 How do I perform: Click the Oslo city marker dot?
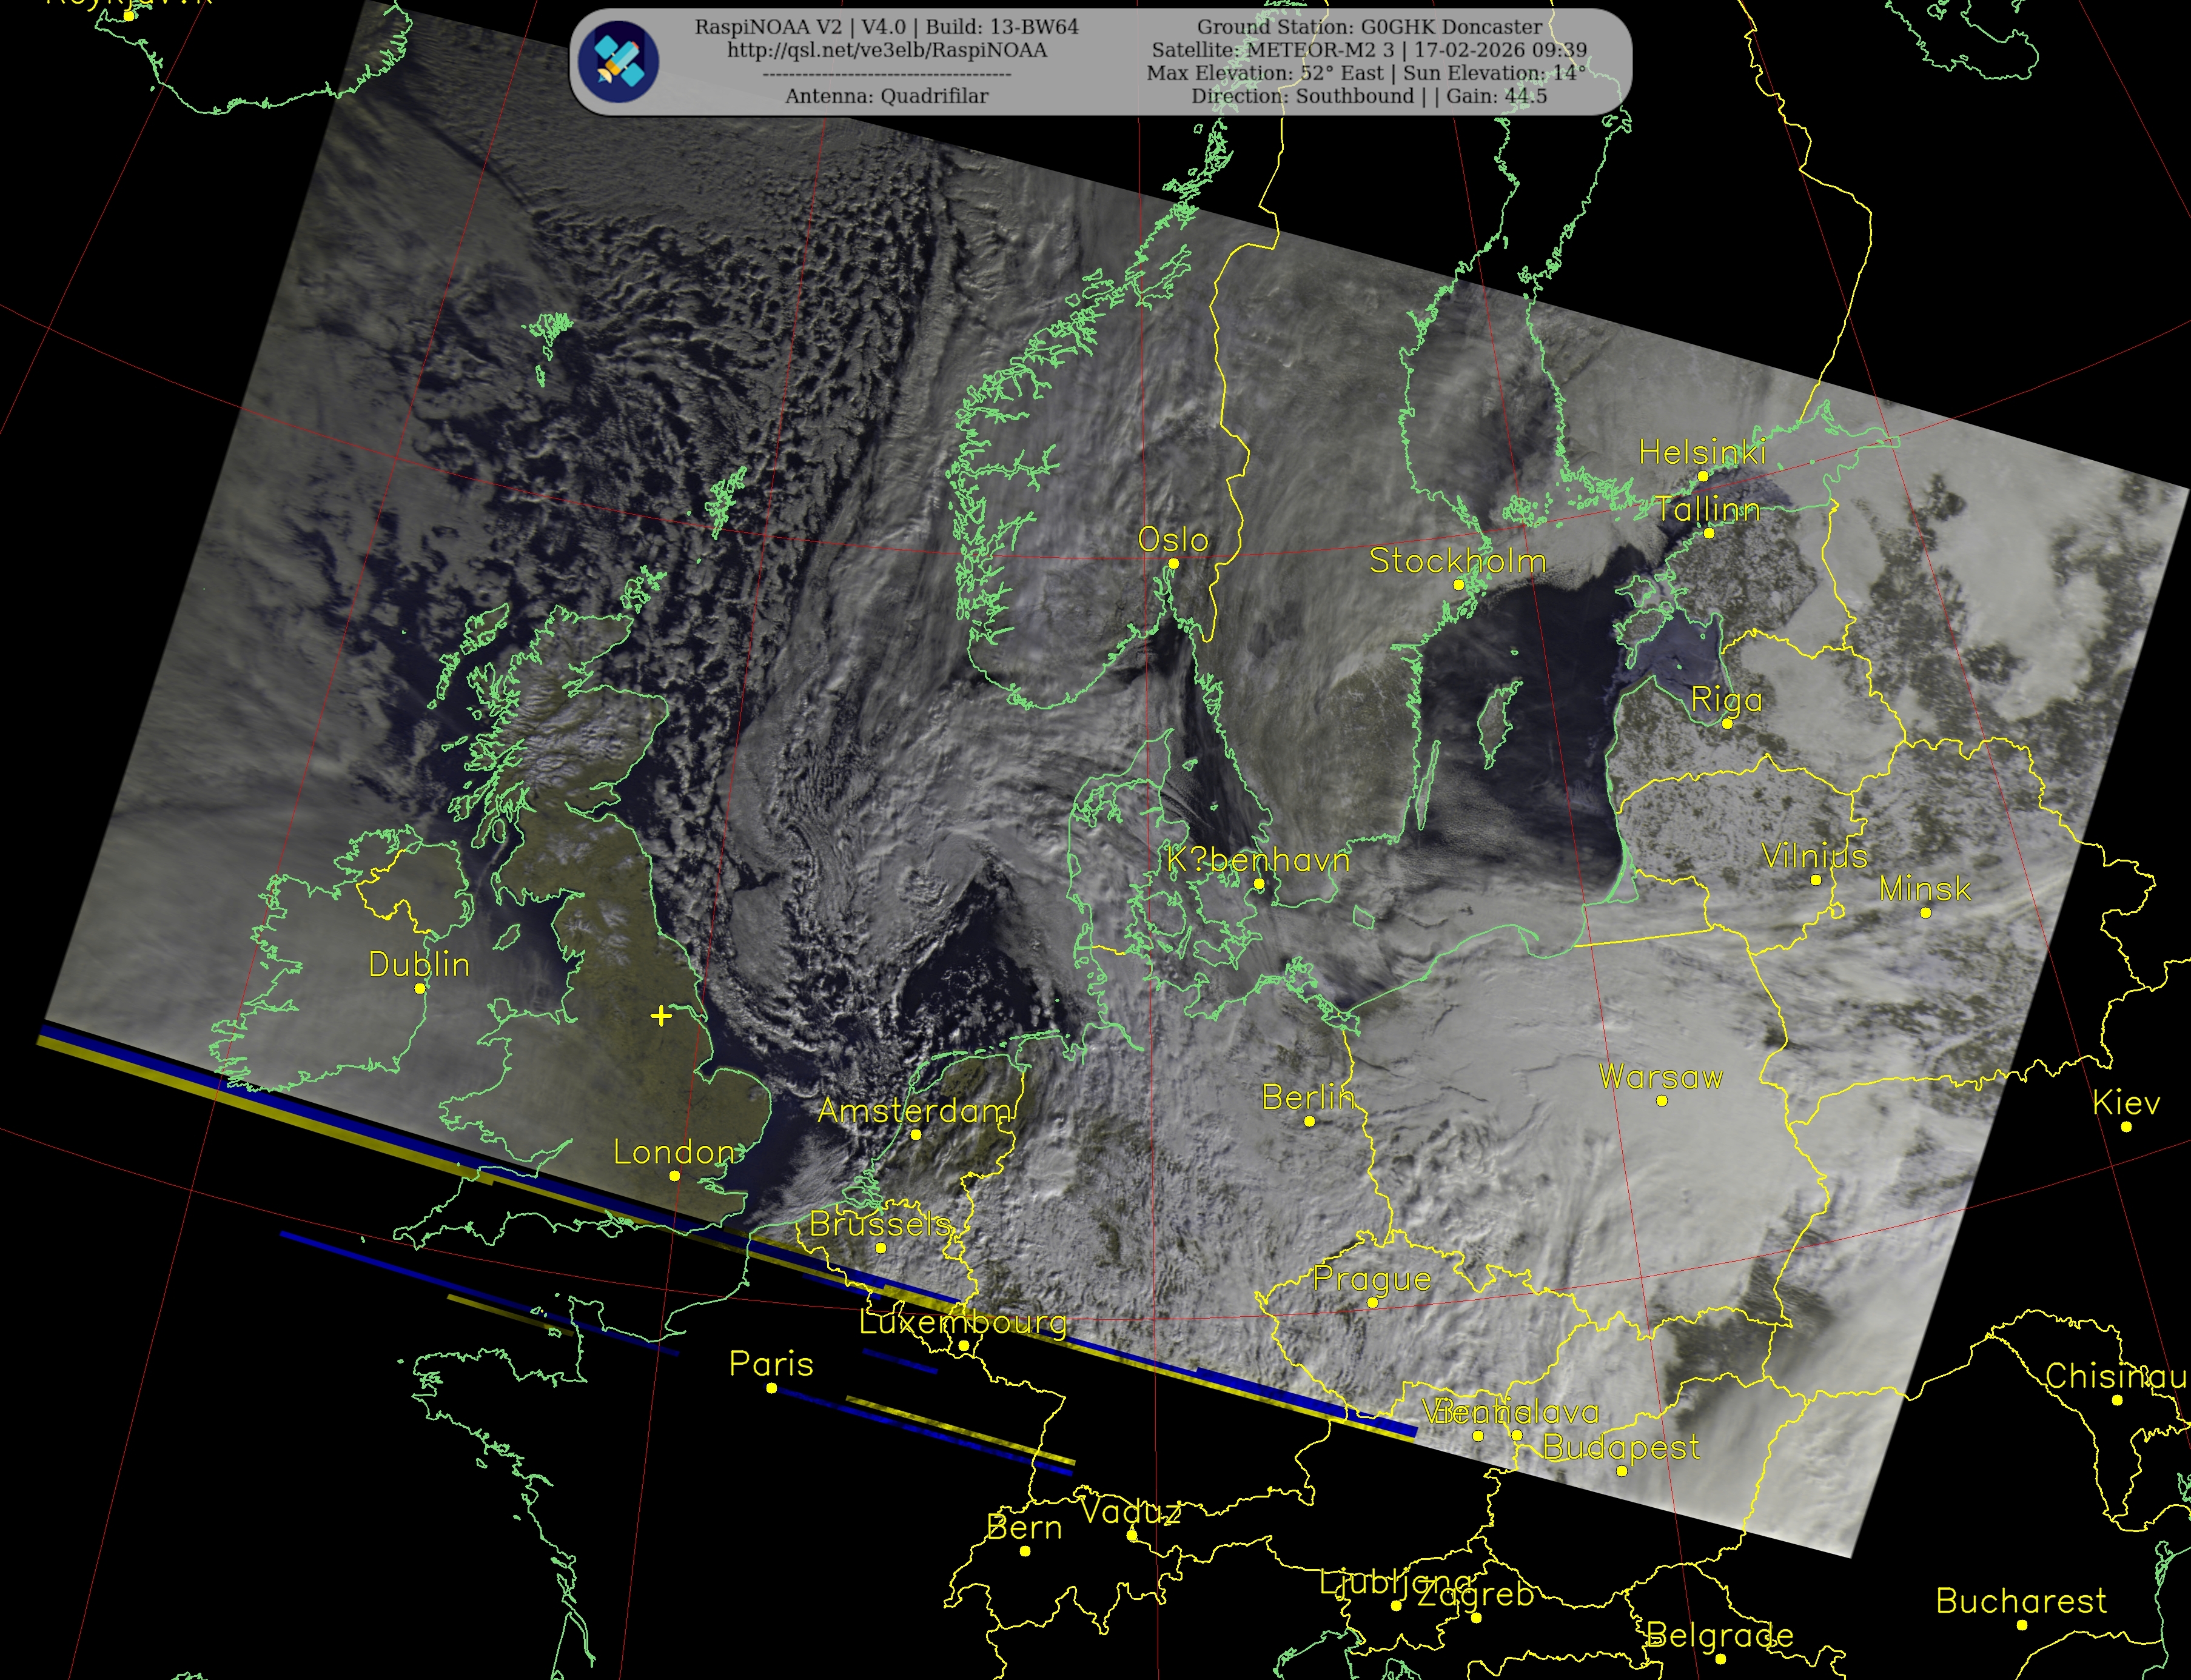pyautogui.click(x=1174, y=564)
